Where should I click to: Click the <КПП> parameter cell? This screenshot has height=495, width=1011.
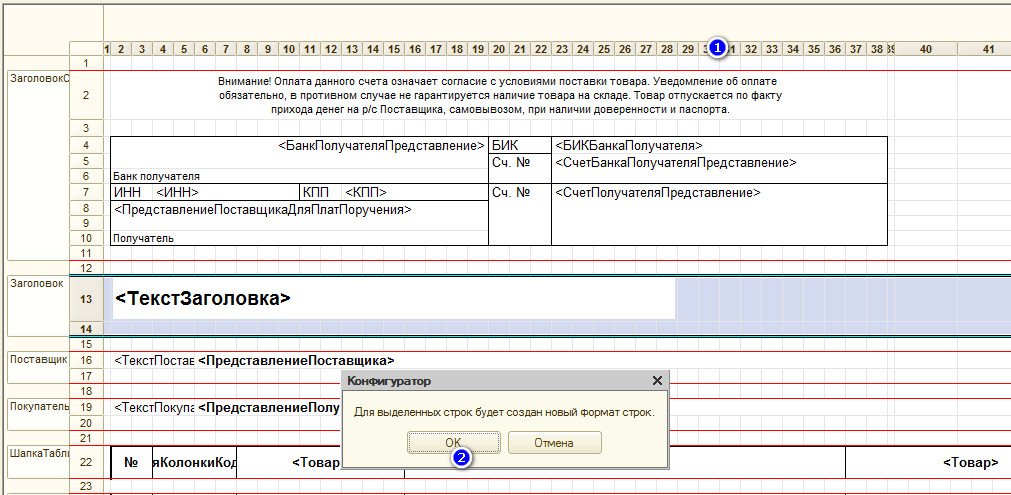(x=366, y=192)
